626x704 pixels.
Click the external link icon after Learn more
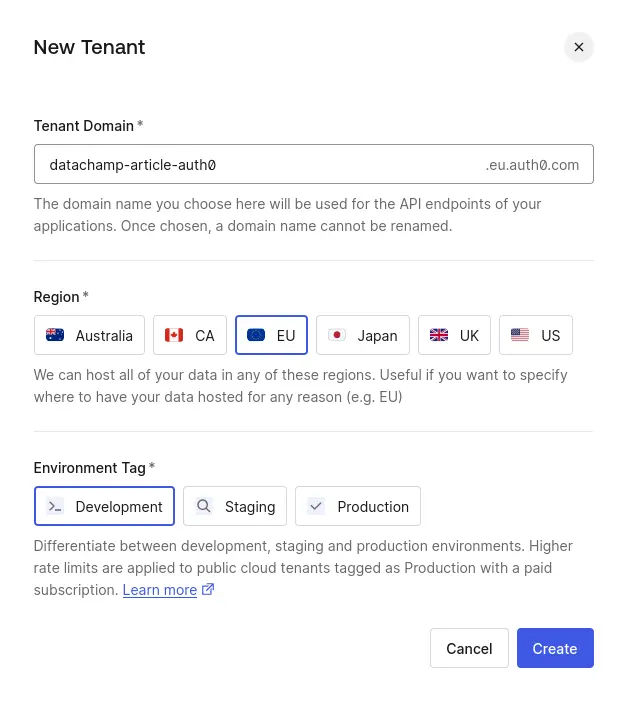(x=208, y=590)
